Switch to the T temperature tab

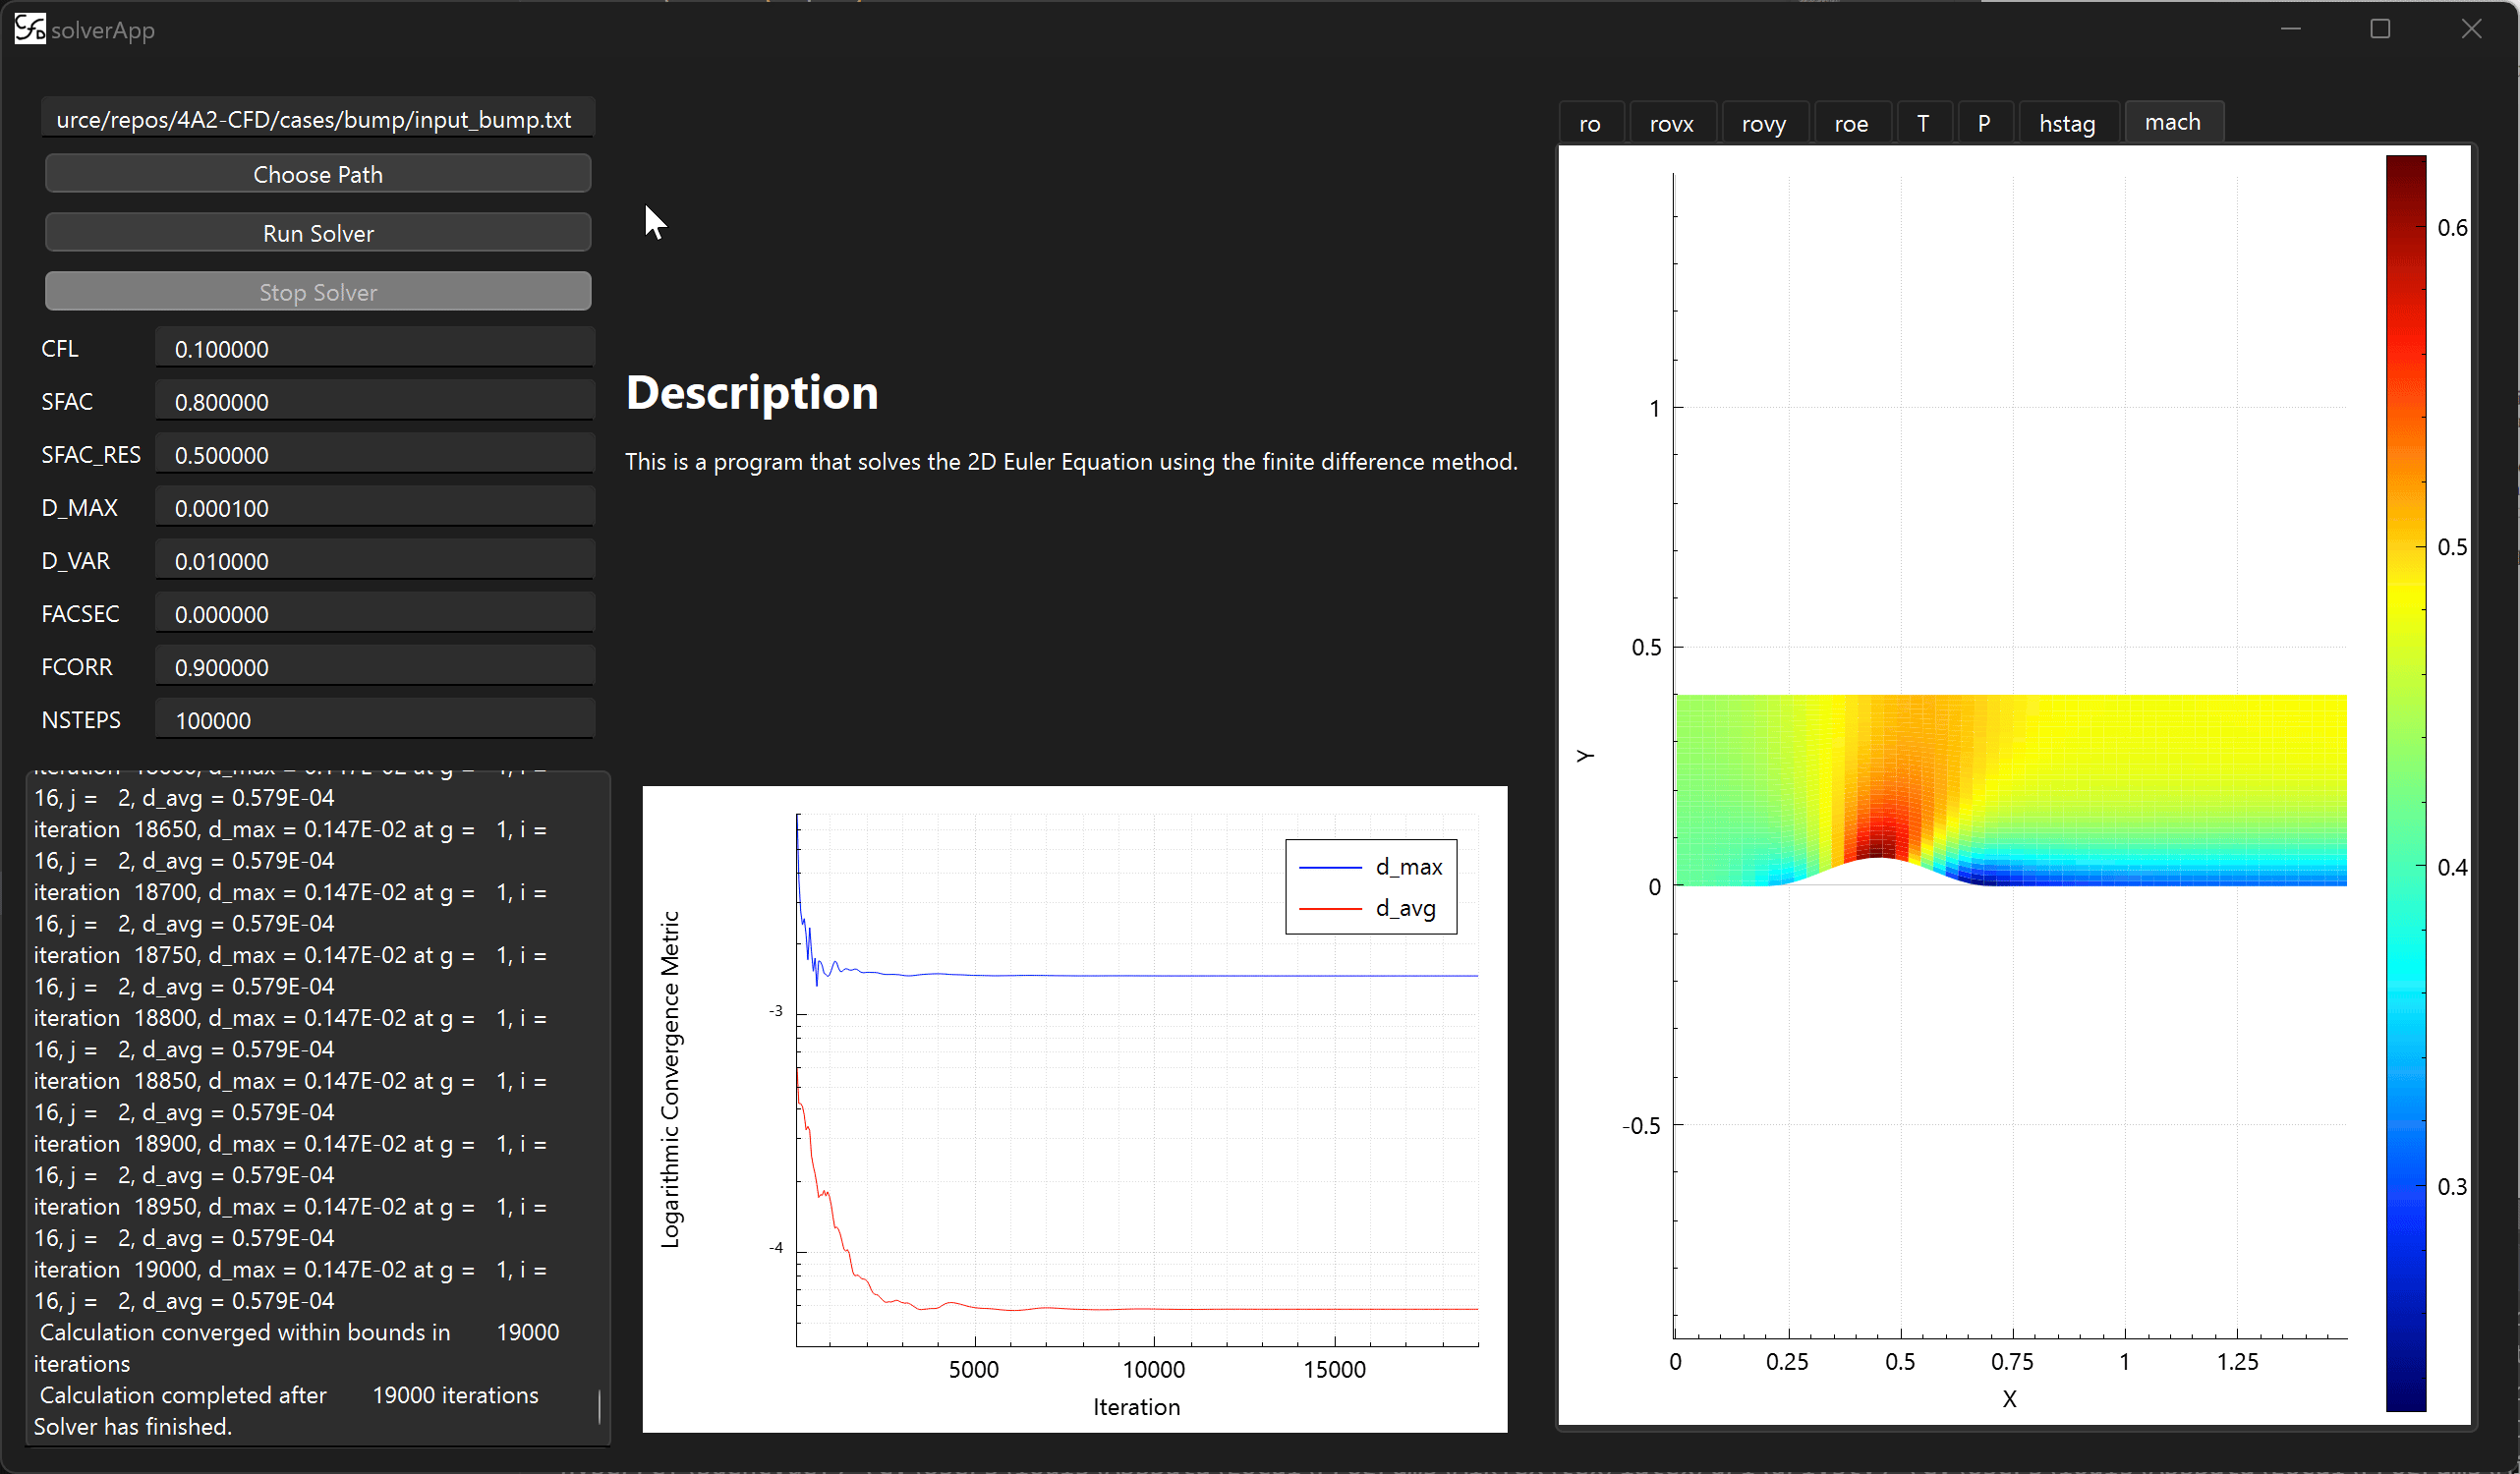(1922, 124)
